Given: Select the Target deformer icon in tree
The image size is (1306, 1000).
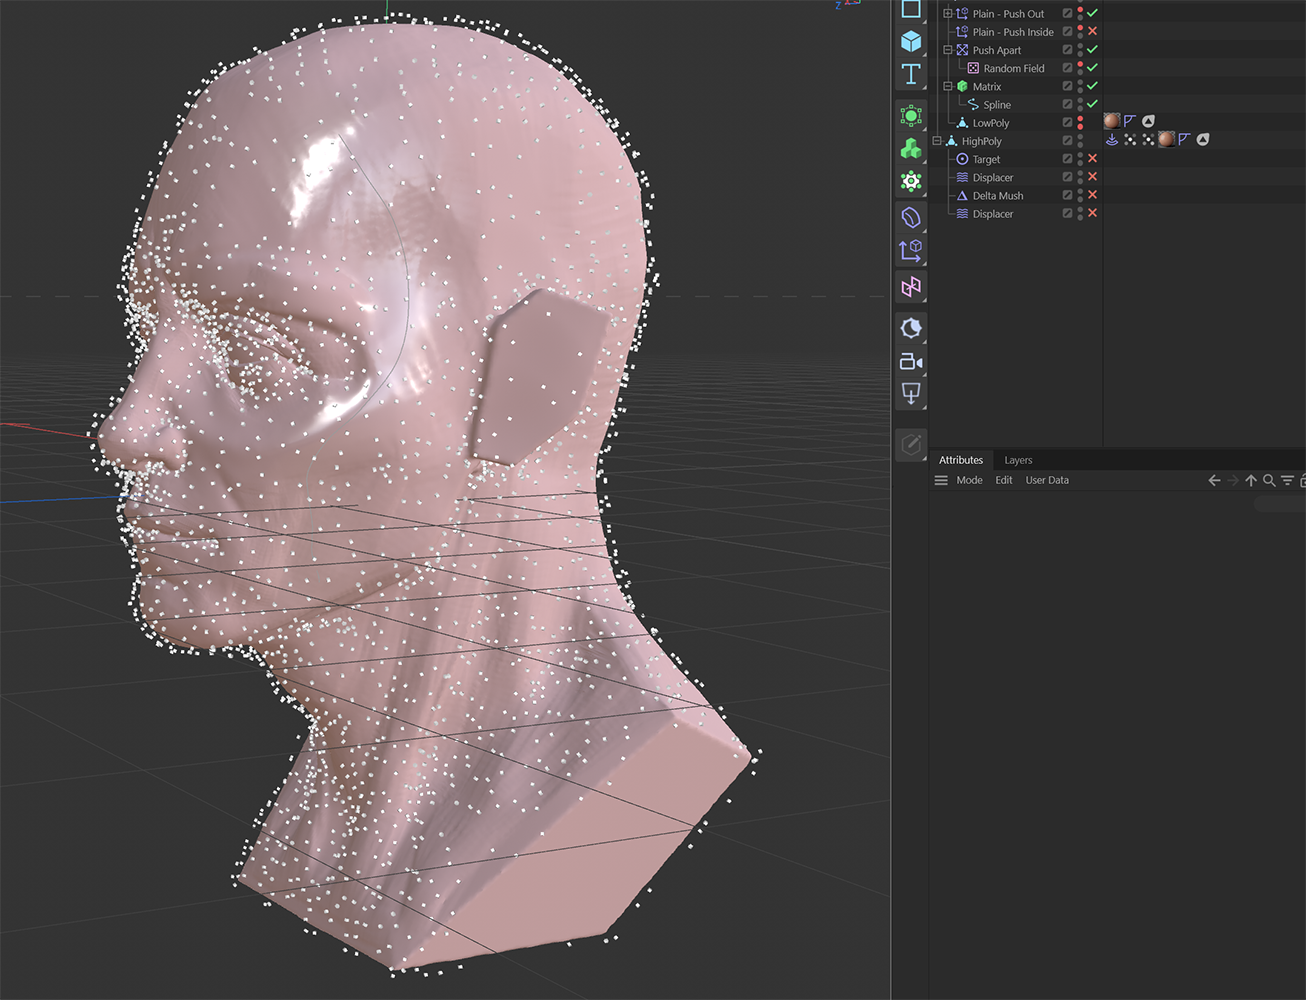Looking at the screenshot, I should [962, 159].
